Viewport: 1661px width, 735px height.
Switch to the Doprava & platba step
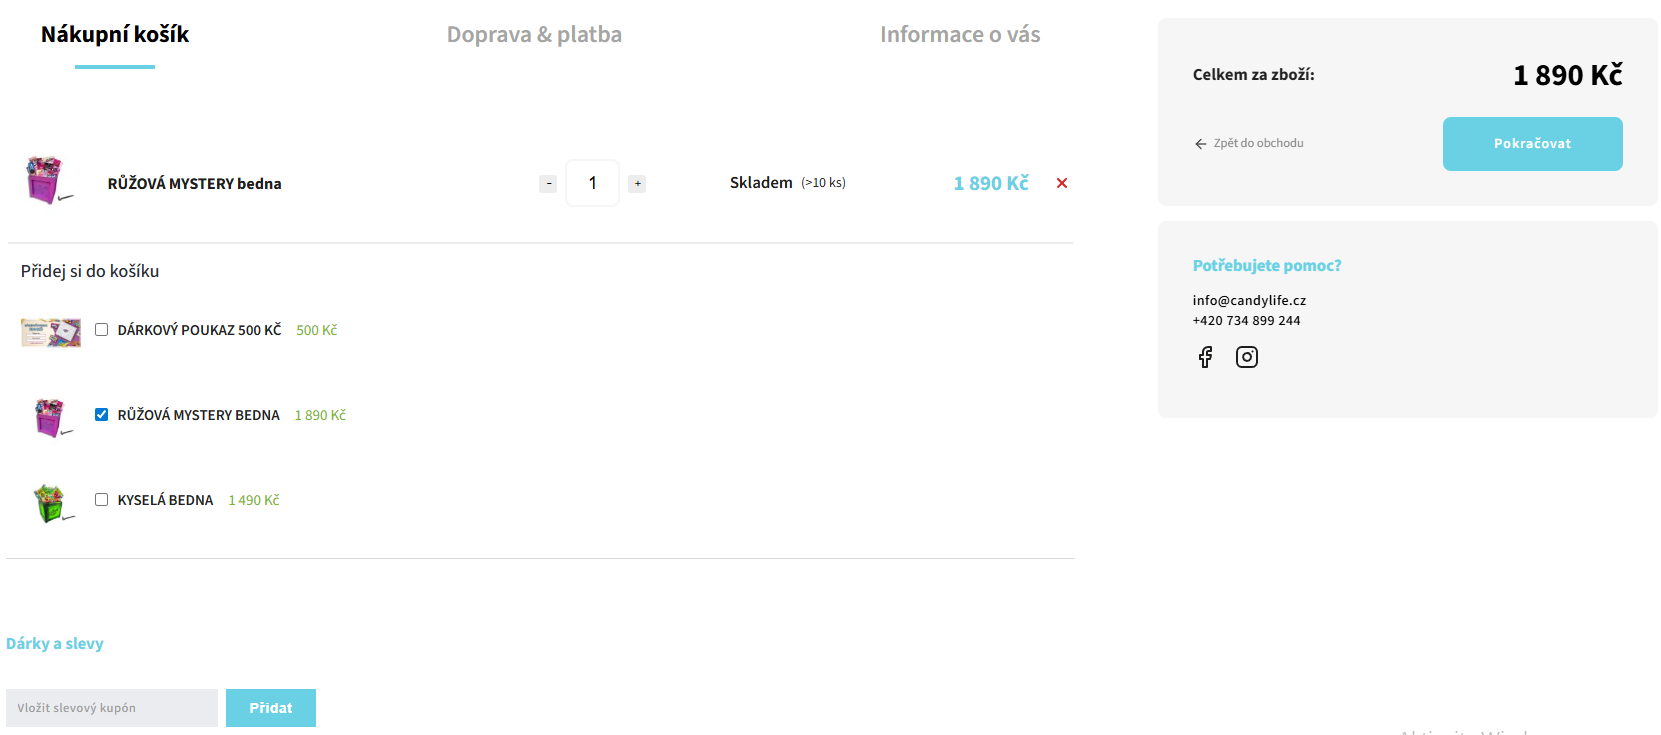pos(534,35)
